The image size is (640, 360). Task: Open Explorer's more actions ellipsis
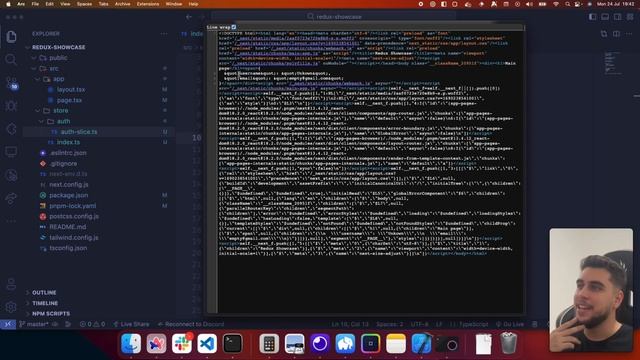(164, 34)
